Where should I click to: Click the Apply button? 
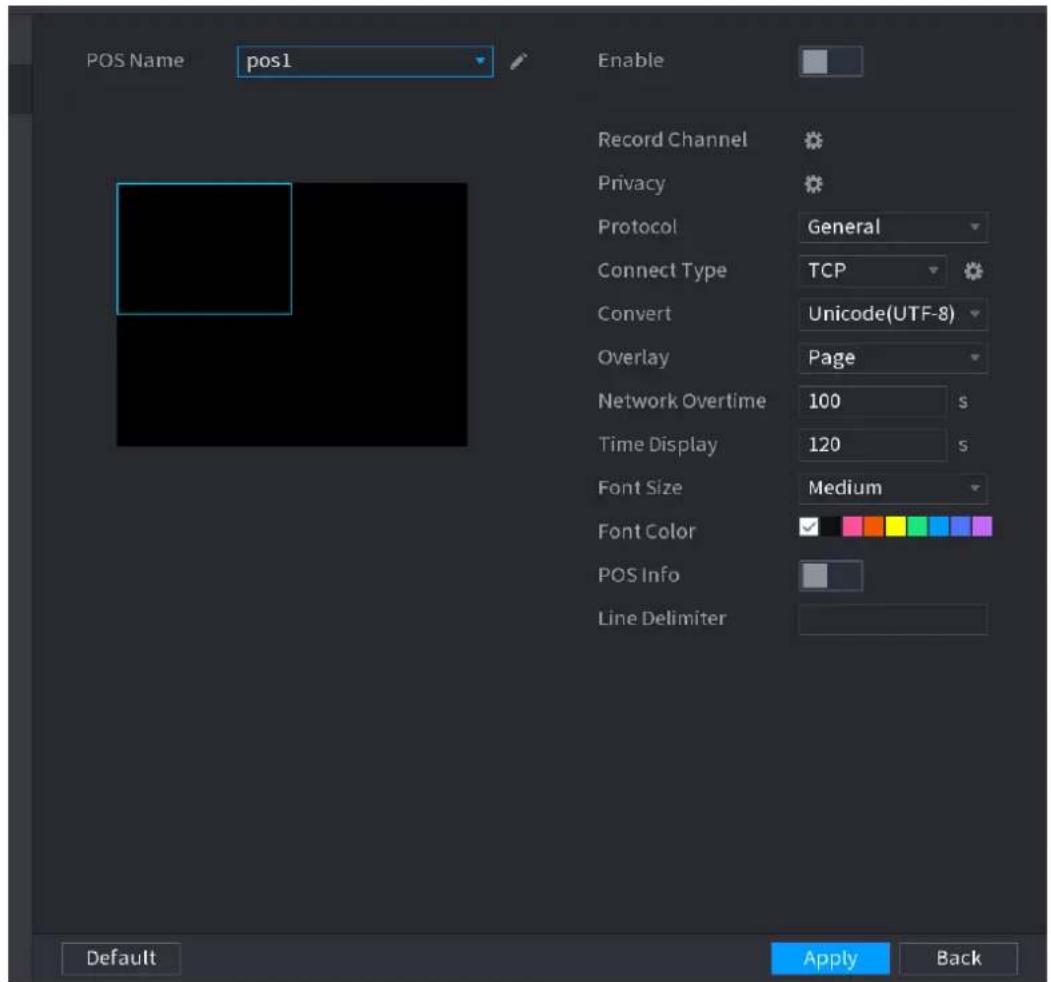[x=830, y=958]
